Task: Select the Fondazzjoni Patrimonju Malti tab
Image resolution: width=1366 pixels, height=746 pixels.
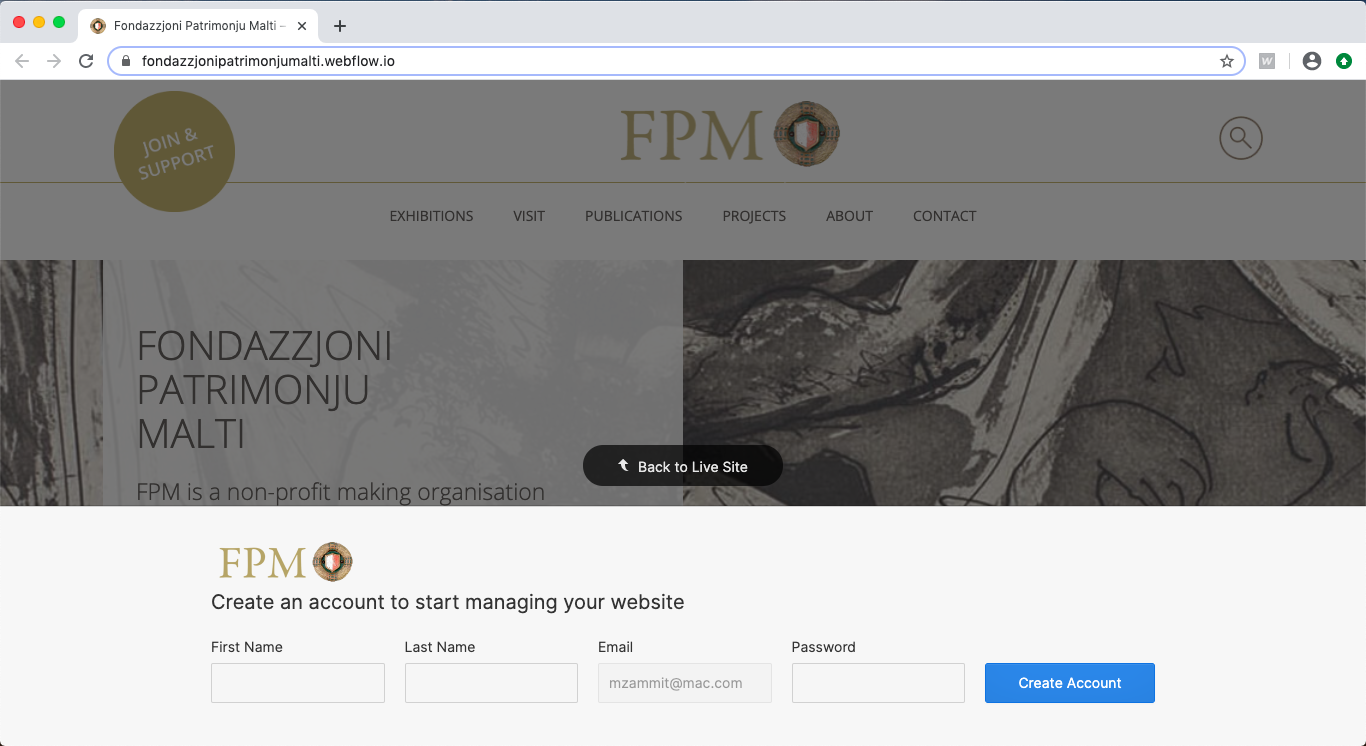Action: point(199,26)
